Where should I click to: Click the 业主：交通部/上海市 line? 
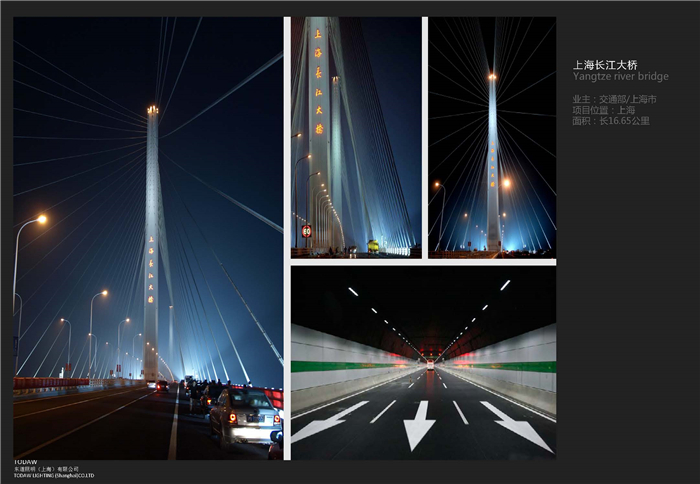pyautogui.click(x=614, y=100)
